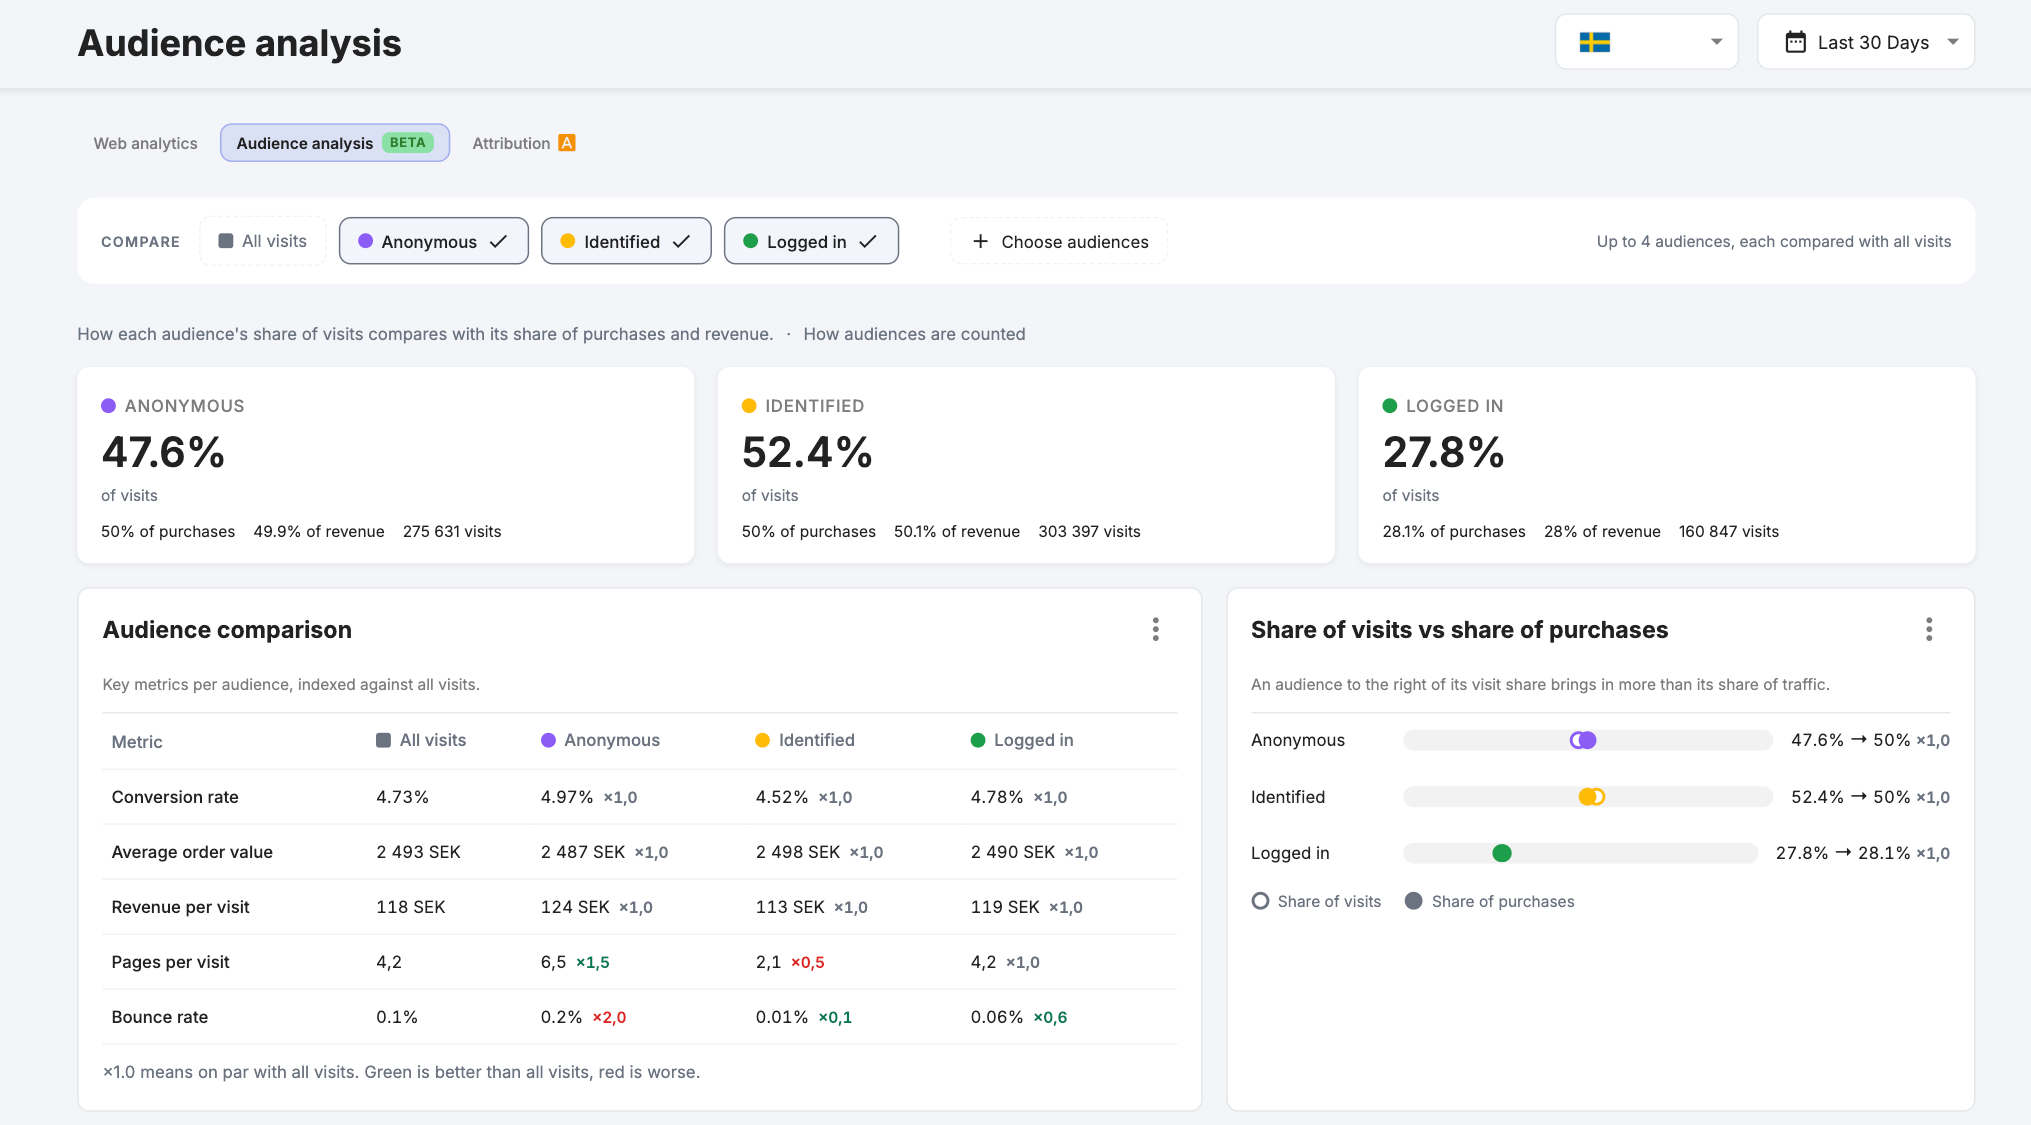
Task: Click the 47.6% Anonymous visits figure
Action: 163,453
